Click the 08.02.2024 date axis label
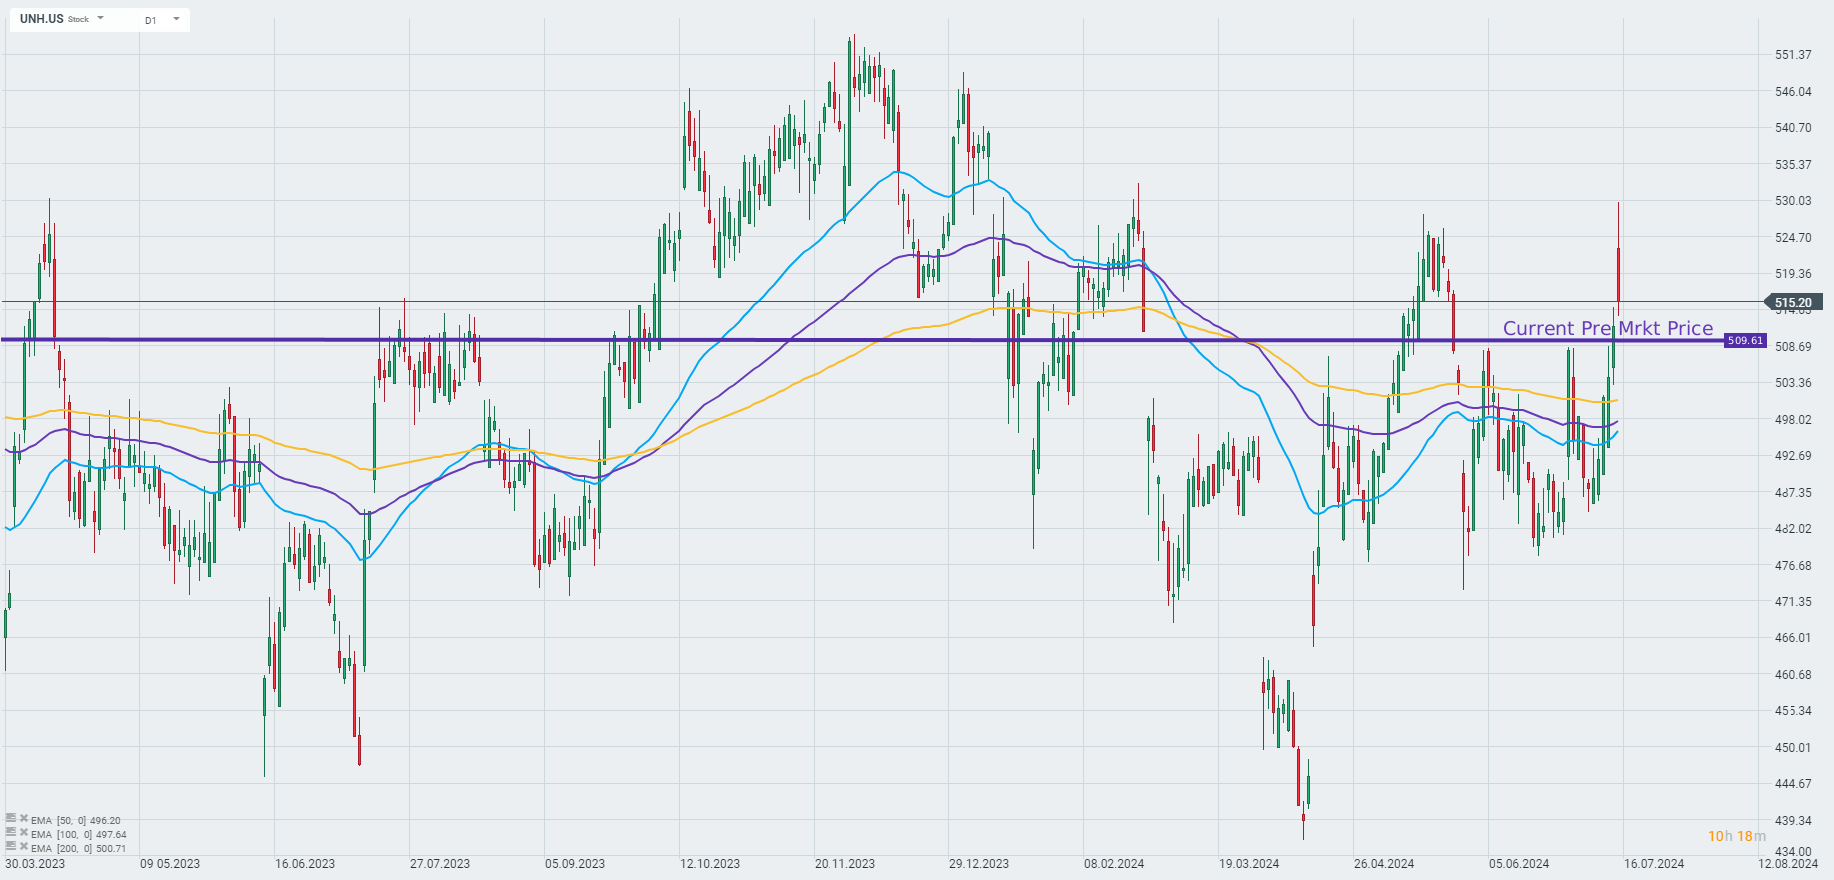Viewport: 1834px width, 880px height. pos(1114,864)
